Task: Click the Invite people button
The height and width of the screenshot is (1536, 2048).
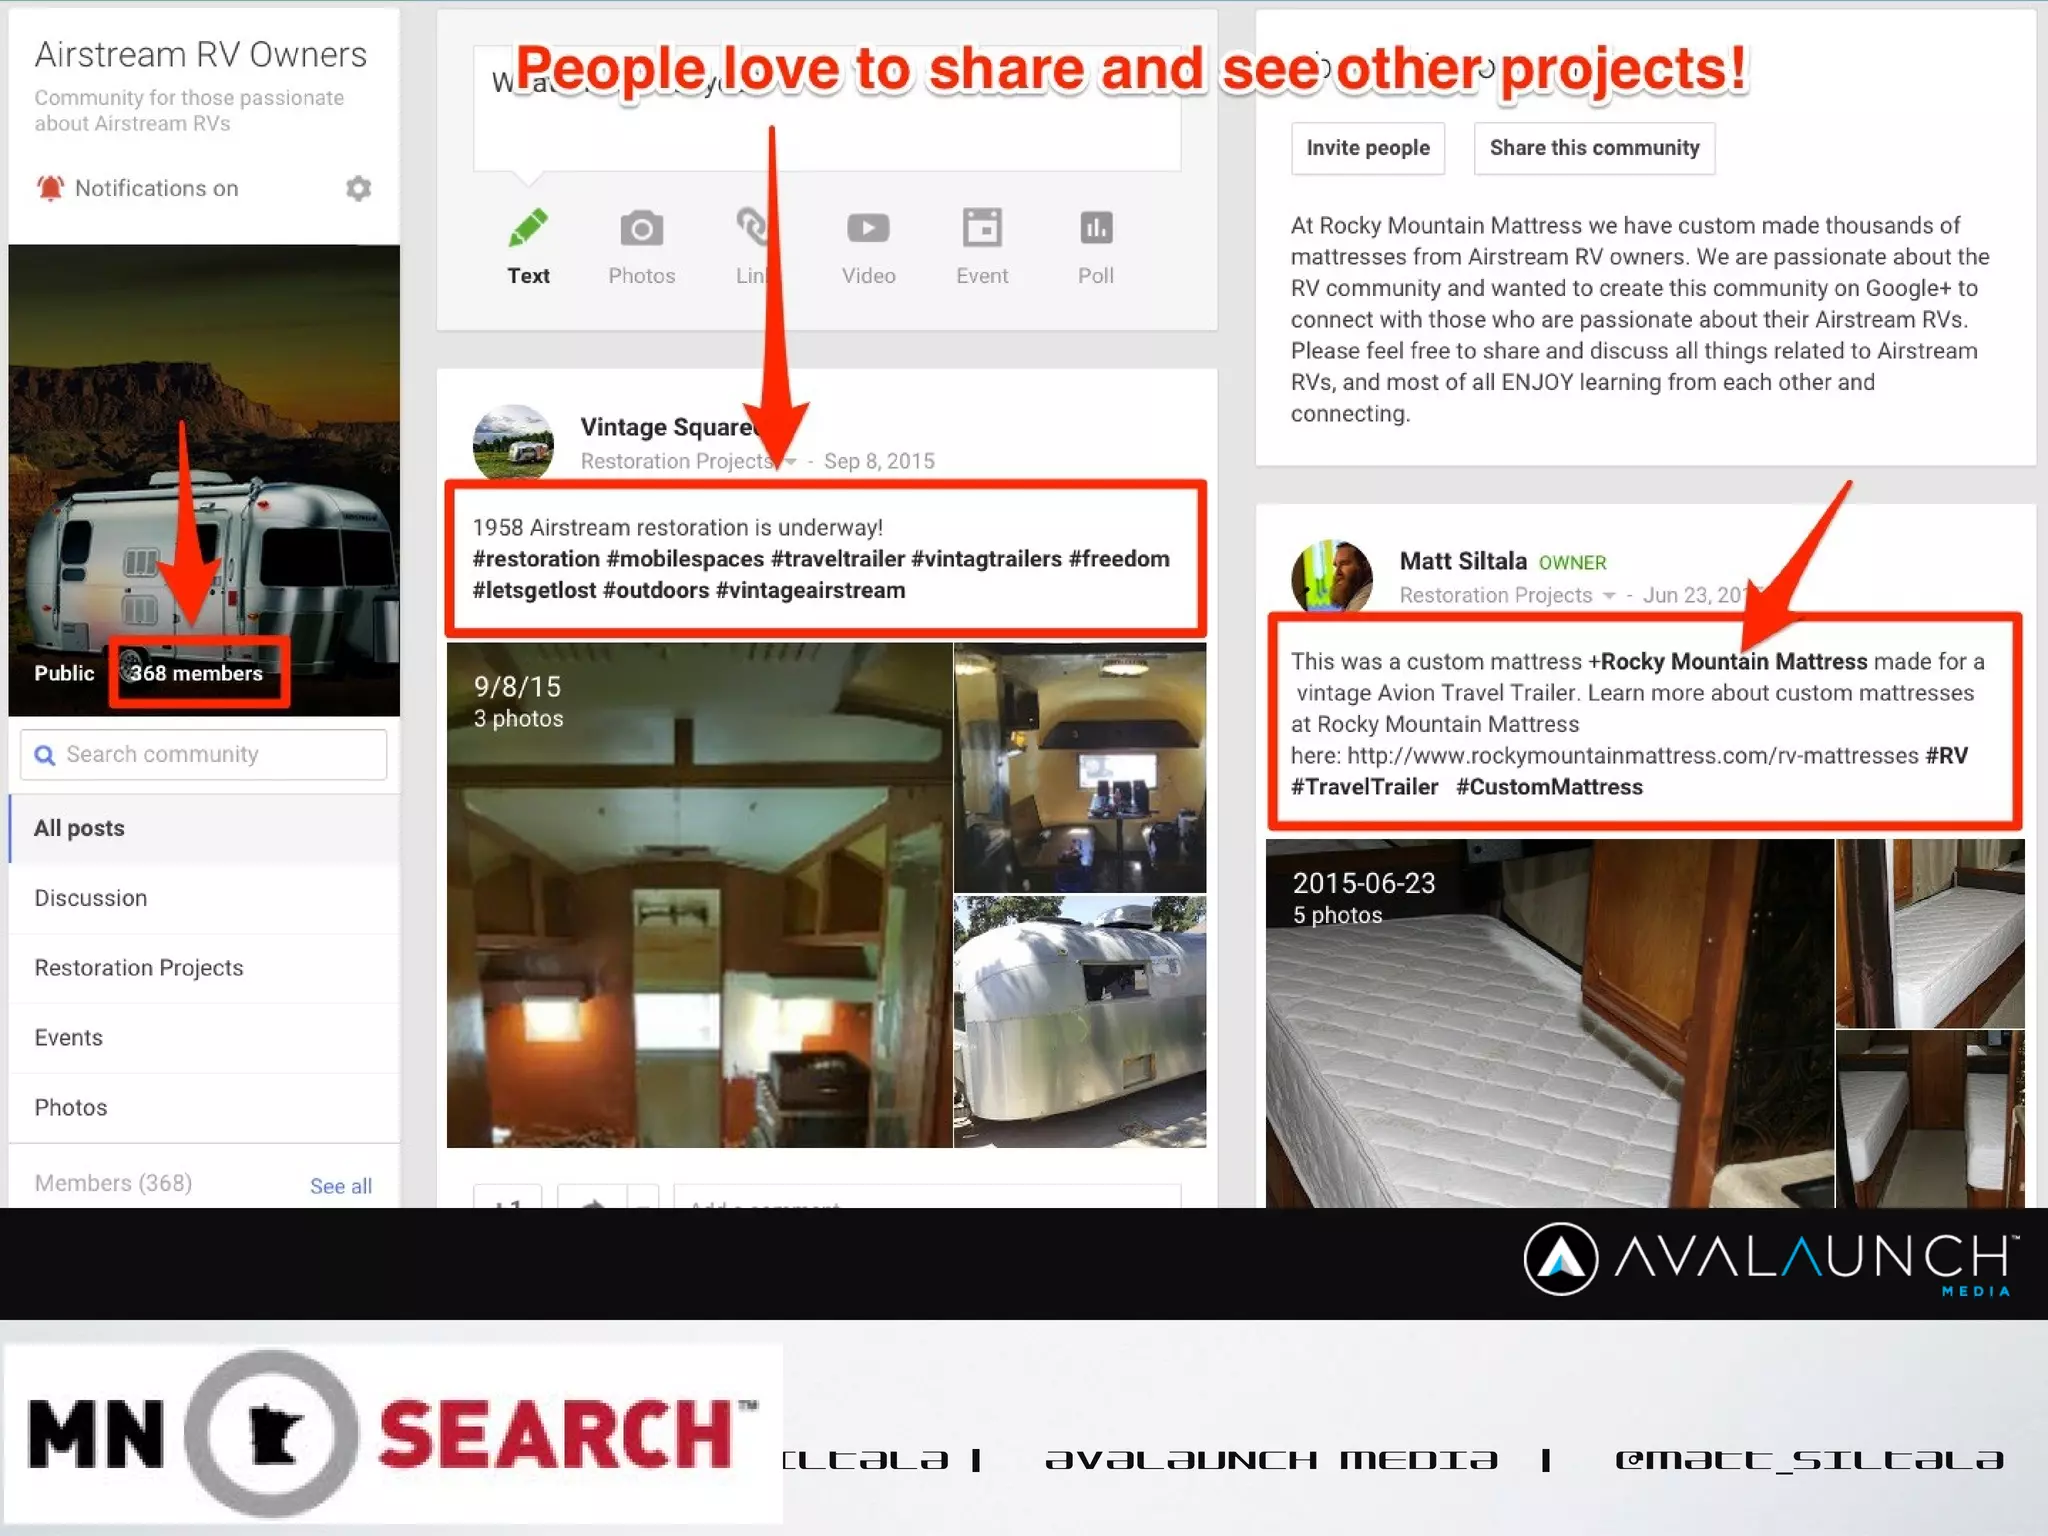Action: pyautogui.click(x=1367, y=148)
